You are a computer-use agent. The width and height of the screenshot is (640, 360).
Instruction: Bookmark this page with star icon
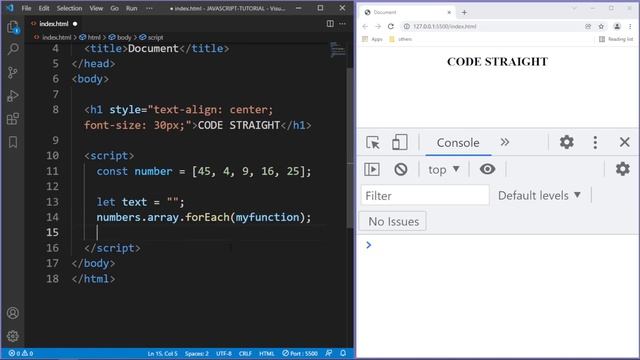pos(601,27)
